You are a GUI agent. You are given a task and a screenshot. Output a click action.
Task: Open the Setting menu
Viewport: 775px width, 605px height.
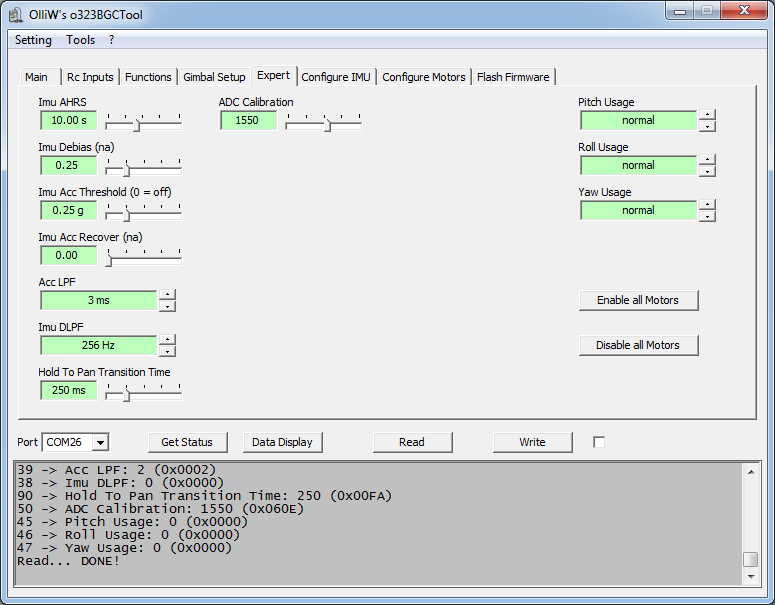[x=33, y=40]
